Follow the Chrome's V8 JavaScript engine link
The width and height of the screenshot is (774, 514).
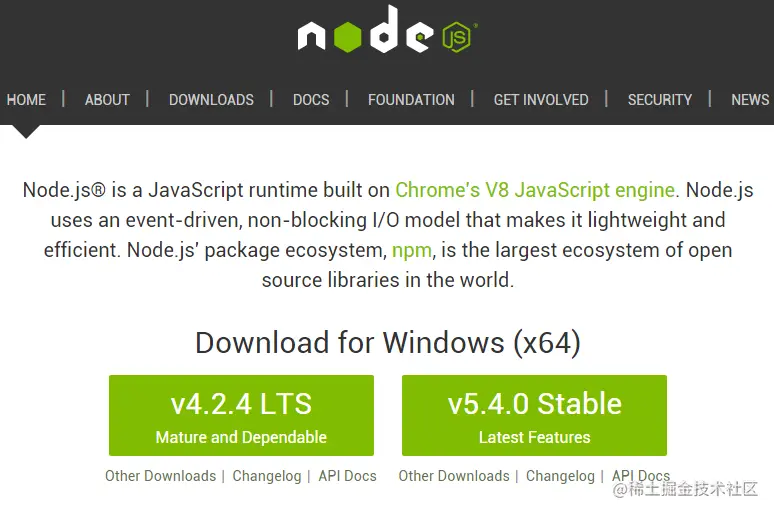point(535,190)
